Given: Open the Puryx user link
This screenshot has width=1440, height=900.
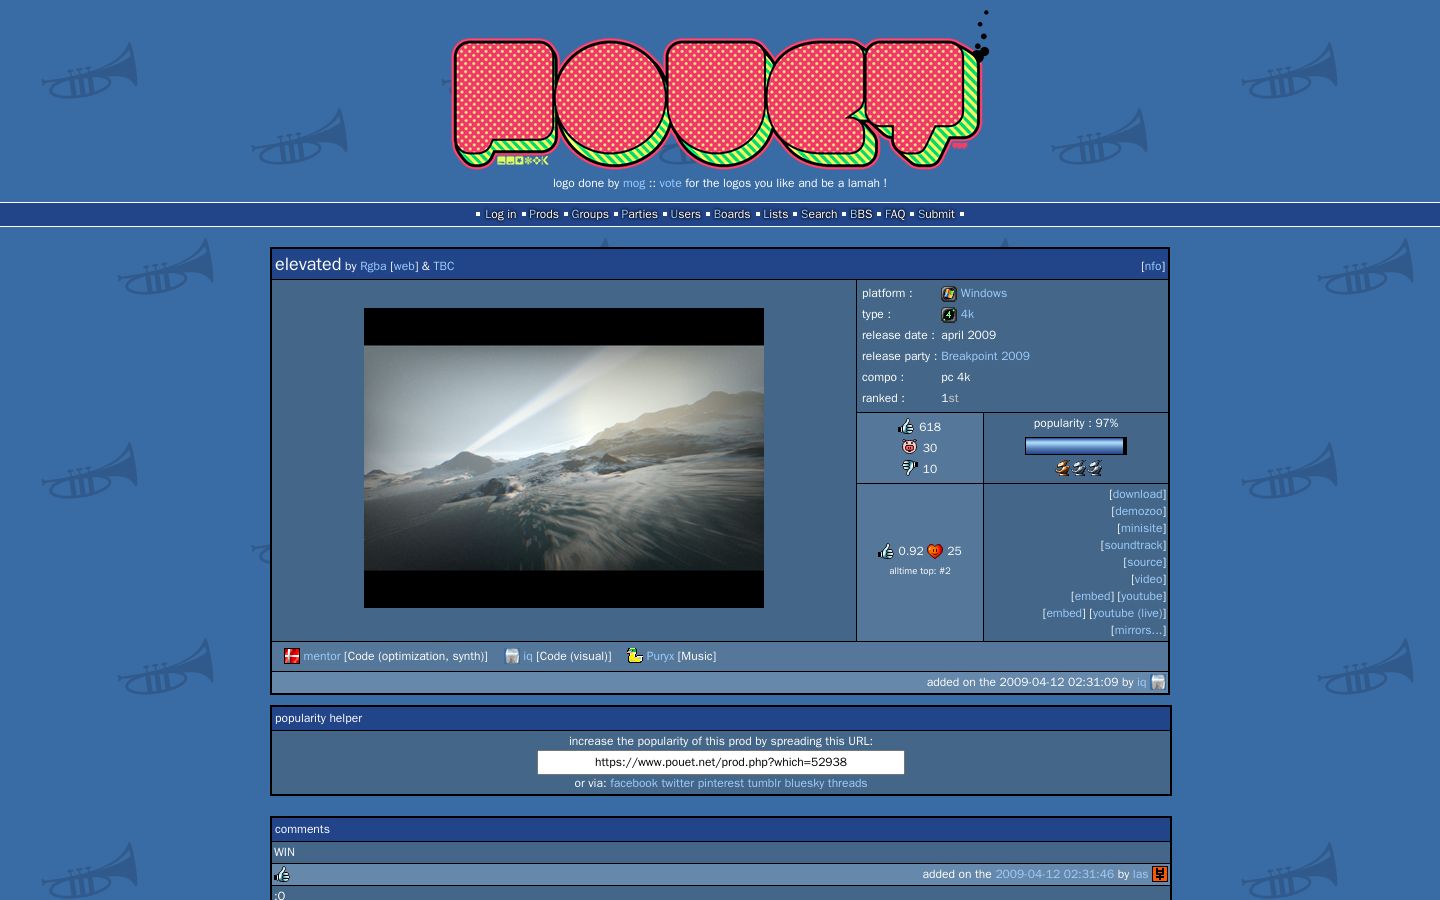Looking at the screenshot, I should (x=660, y=656).
